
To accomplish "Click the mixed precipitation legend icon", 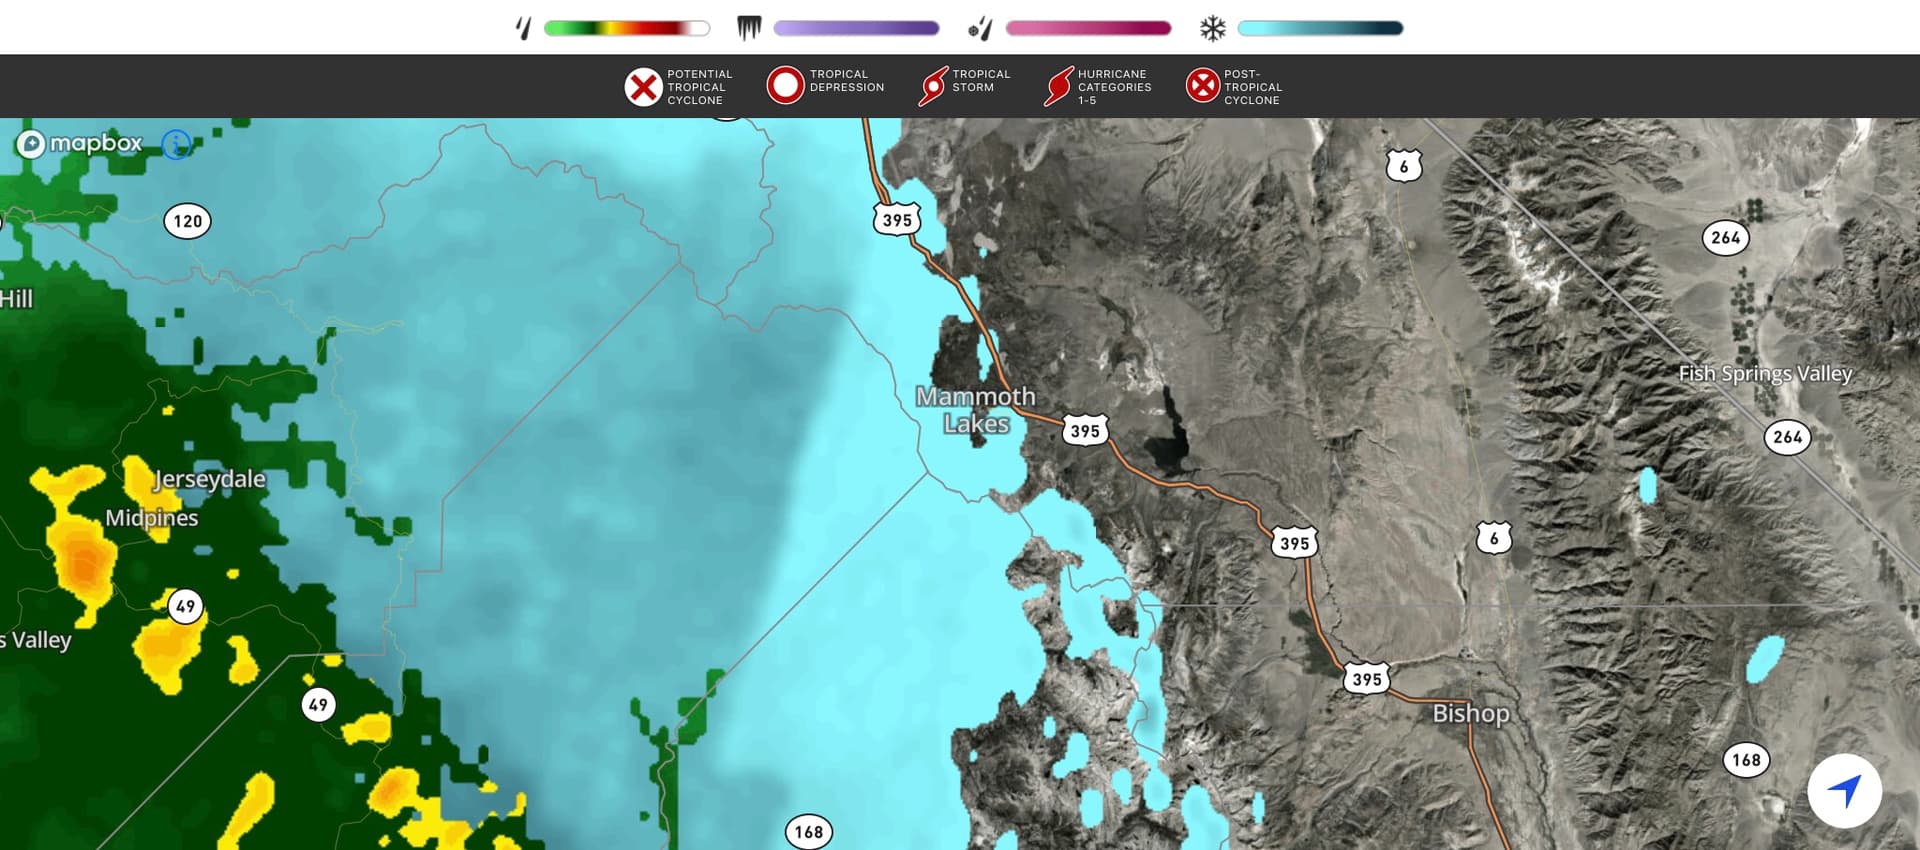I will 980,28.
